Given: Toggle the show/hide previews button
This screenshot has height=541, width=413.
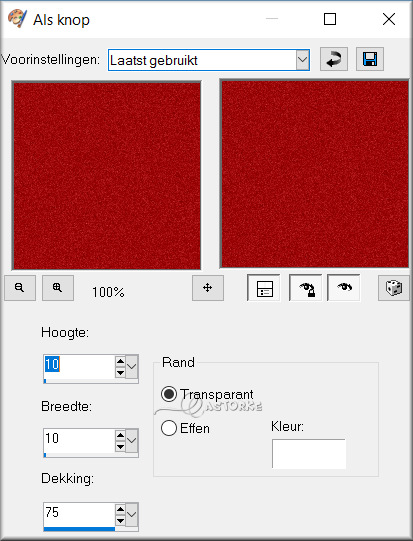Looking at the screenshot, I should pyautogui.click(x=264, y=288).
